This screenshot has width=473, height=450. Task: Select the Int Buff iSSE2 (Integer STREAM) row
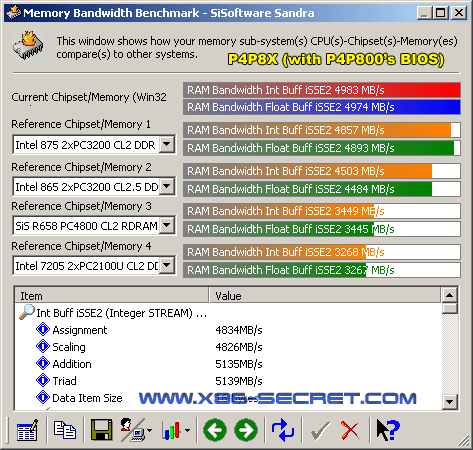tap(121, 313)
